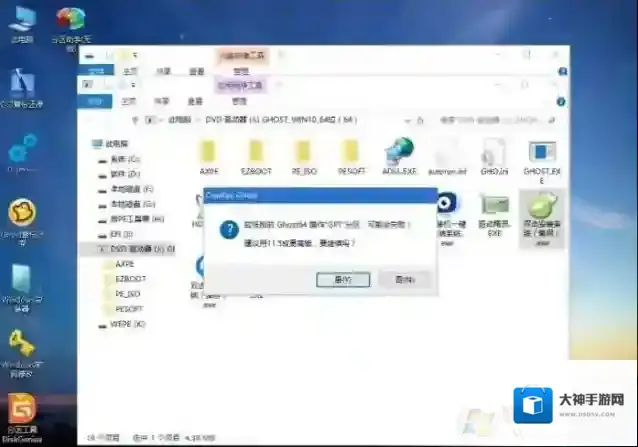638x447 pixels.
Task: Open the 文件 ribbon tab
Action: coord(97,100)
